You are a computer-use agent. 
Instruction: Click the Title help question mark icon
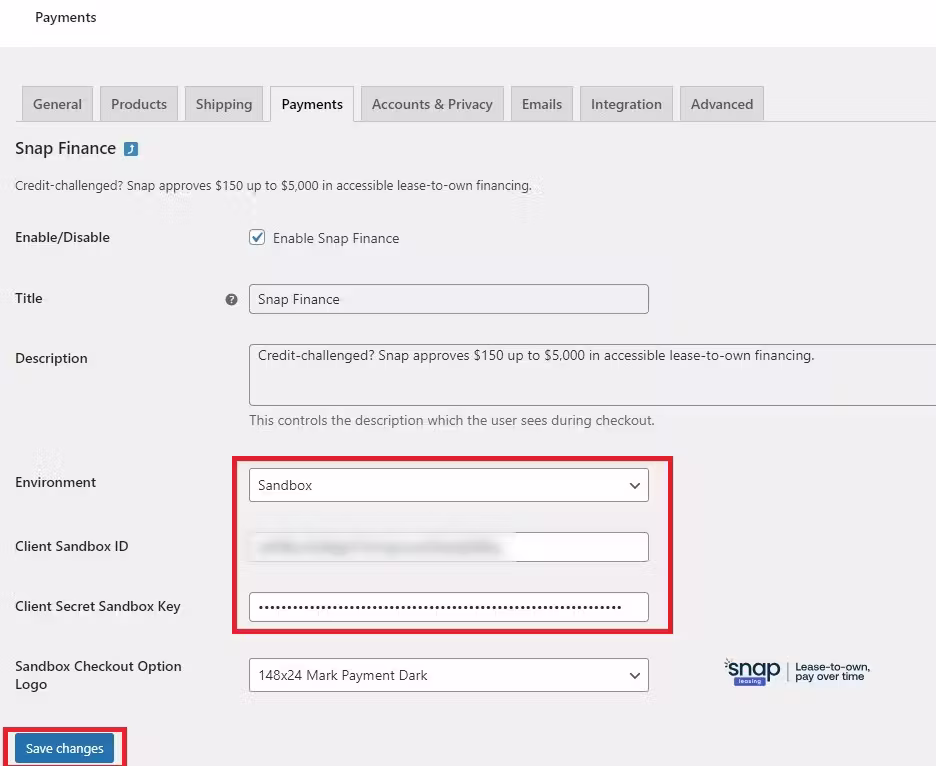(232, 300)
